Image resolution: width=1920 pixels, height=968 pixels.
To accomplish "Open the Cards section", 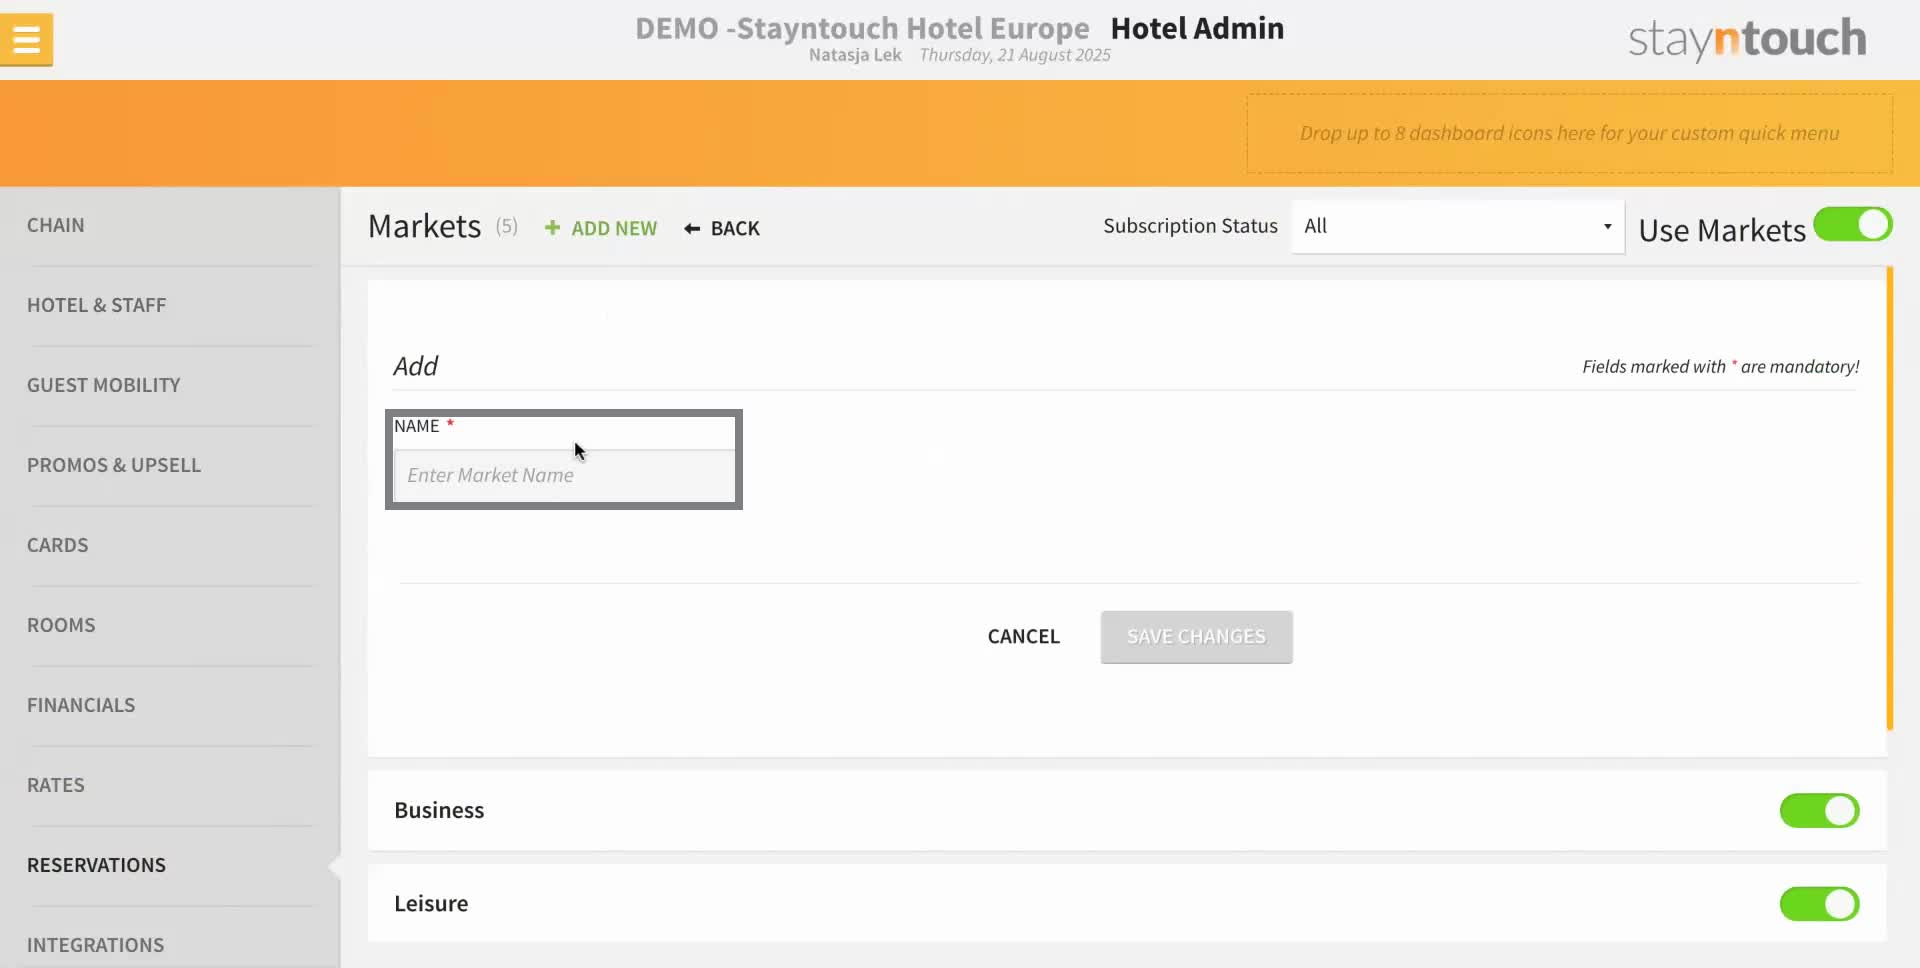I will 58,545.
